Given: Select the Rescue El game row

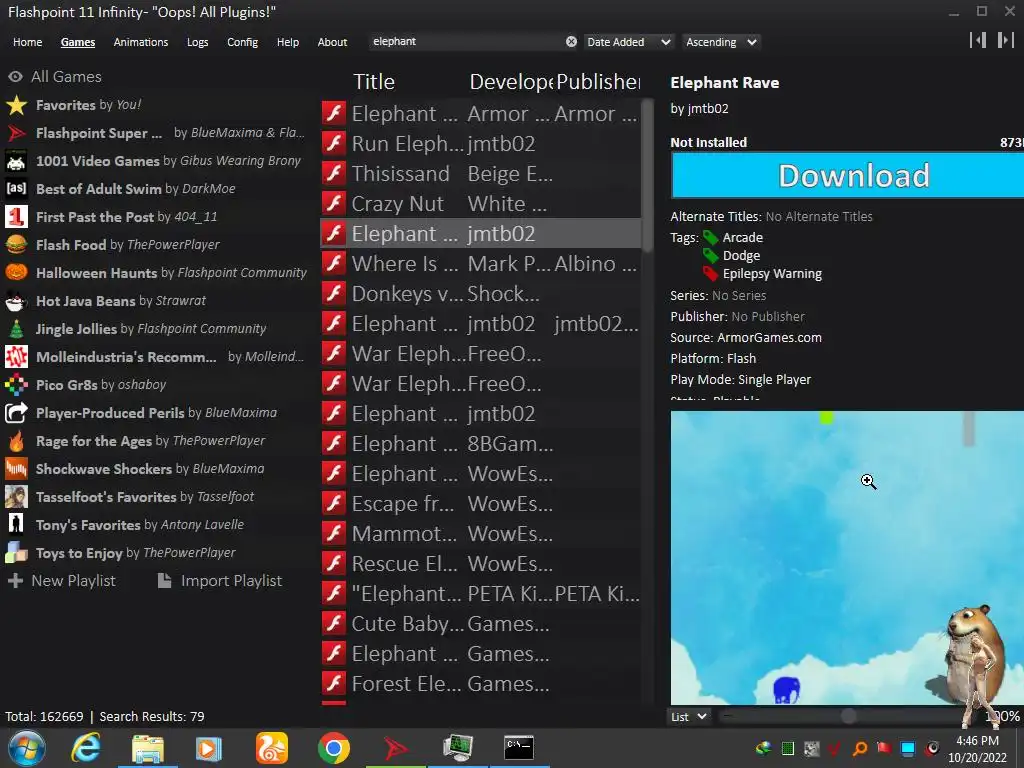Looking at the screenshot, I should [481, 564].
